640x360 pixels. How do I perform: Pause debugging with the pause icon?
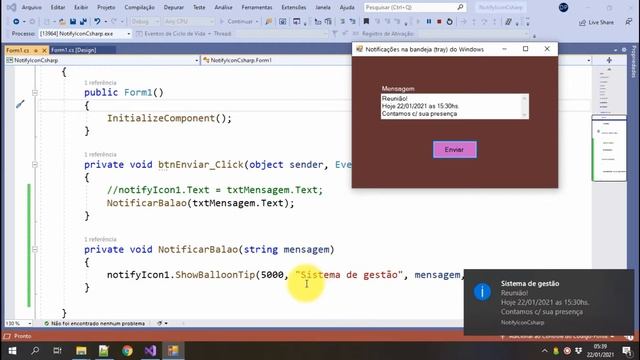click(x=429, y=22)
